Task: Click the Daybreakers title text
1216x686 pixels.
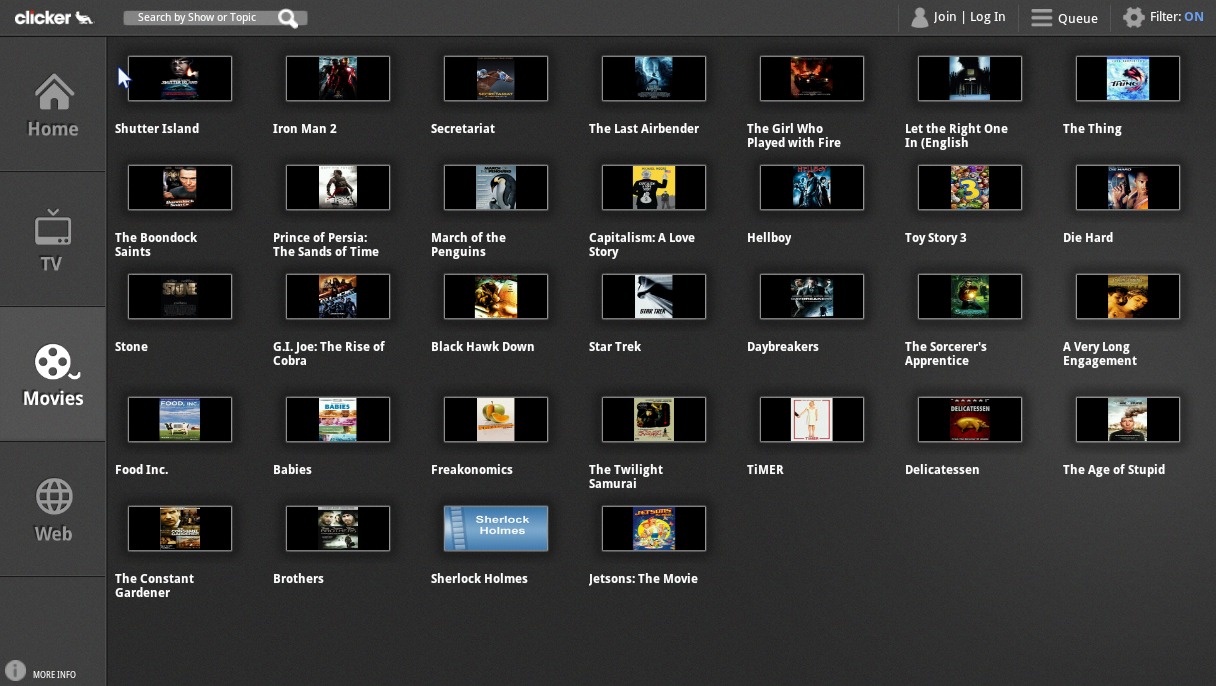Action: point(783,346)
